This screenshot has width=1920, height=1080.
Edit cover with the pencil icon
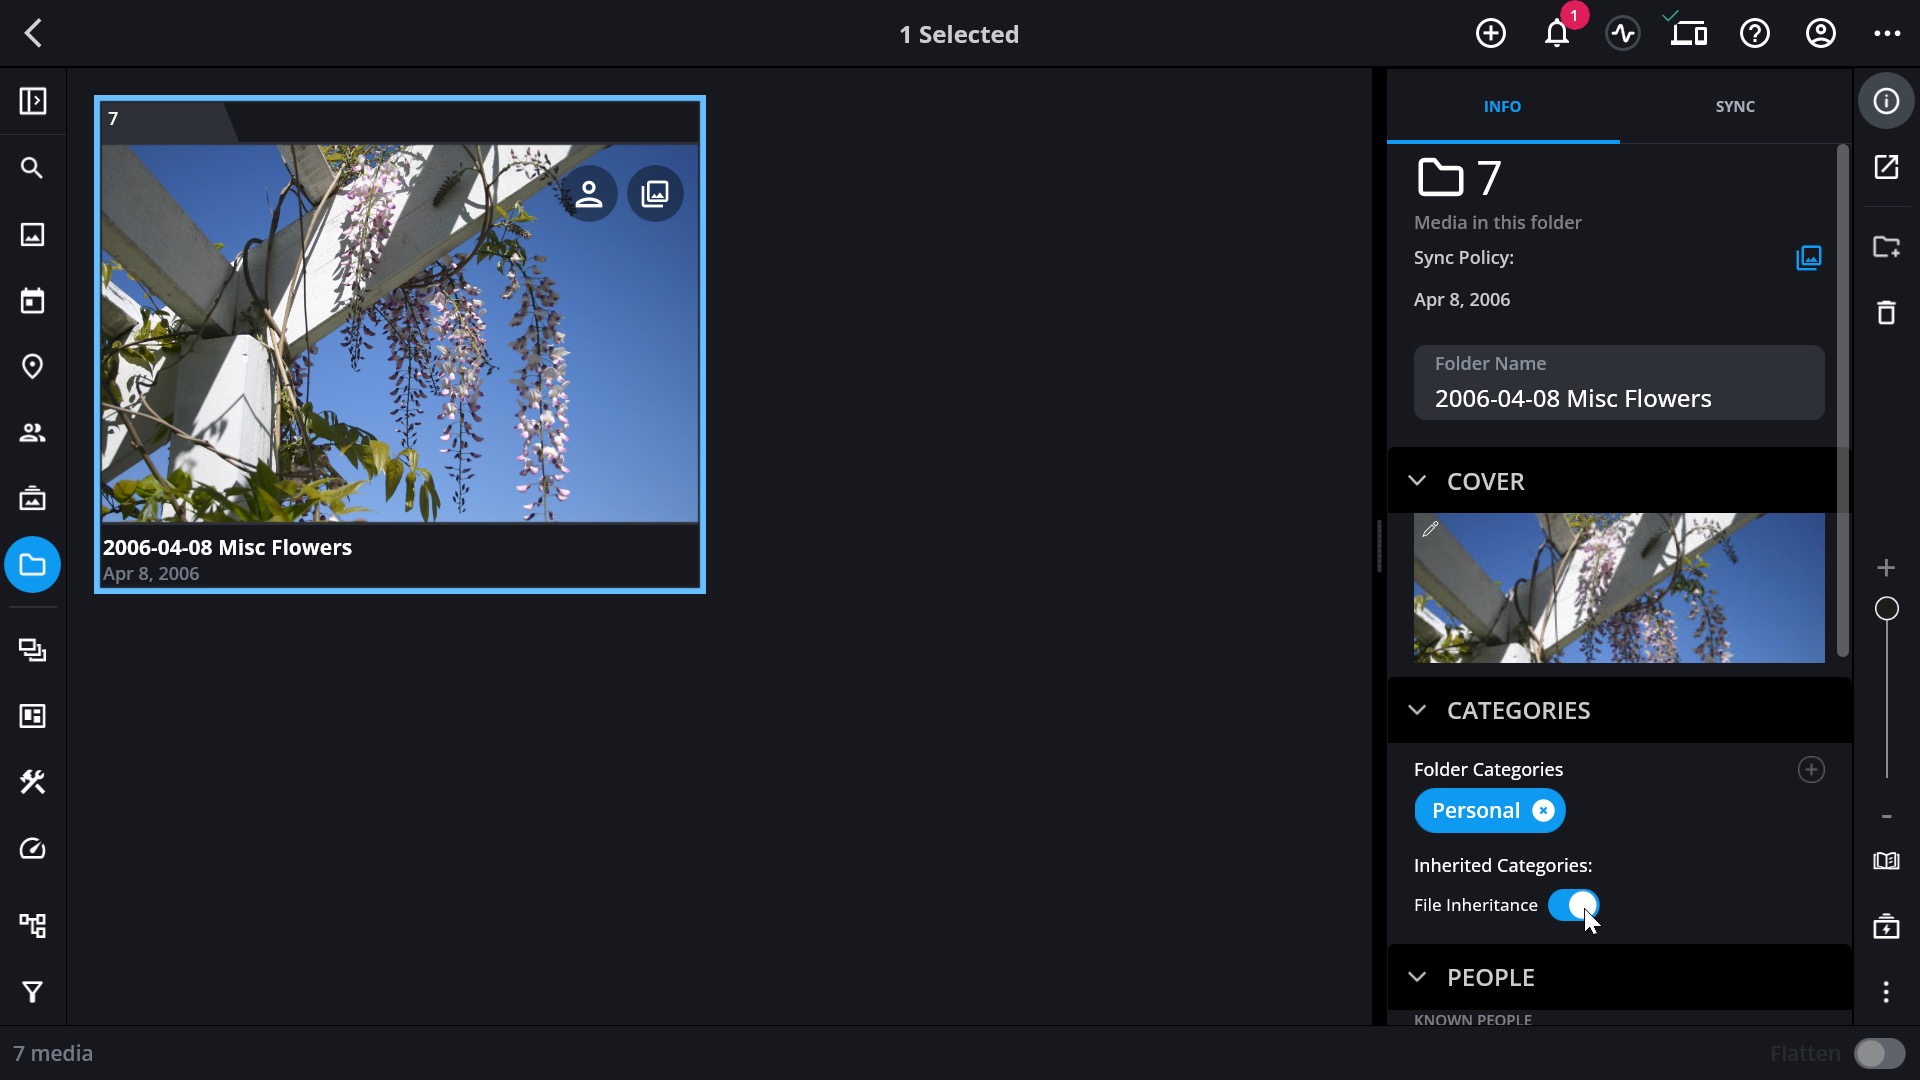[x=1431, y=529]
